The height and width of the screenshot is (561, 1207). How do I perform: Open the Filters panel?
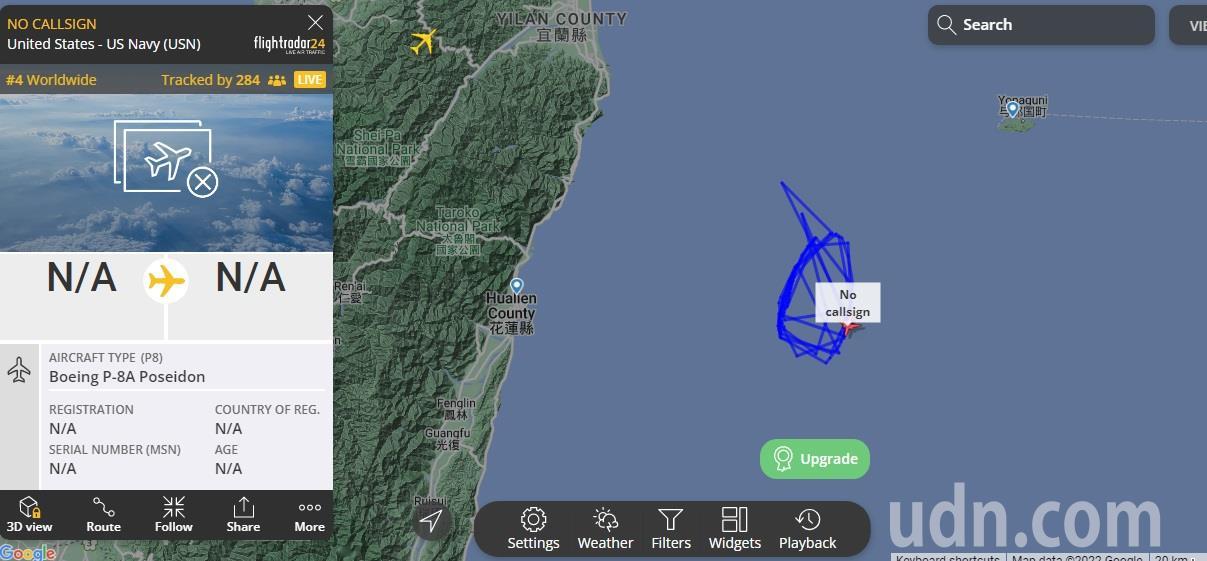pos(671,529)
